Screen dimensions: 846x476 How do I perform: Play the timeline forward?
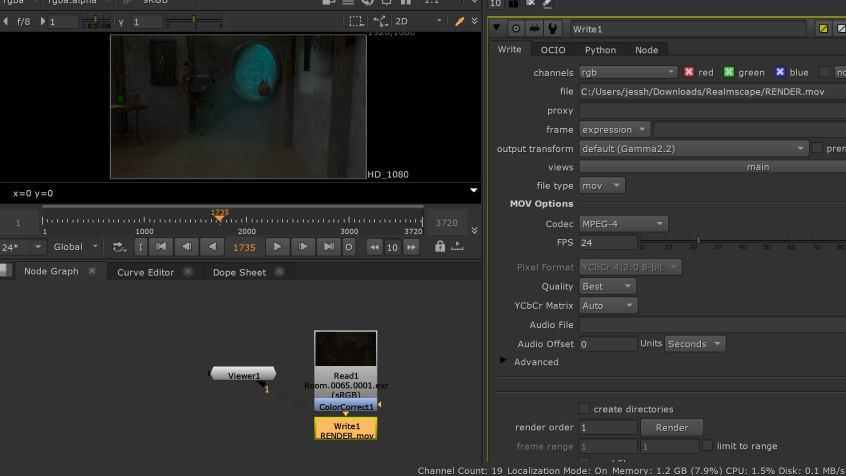[277, 247]
